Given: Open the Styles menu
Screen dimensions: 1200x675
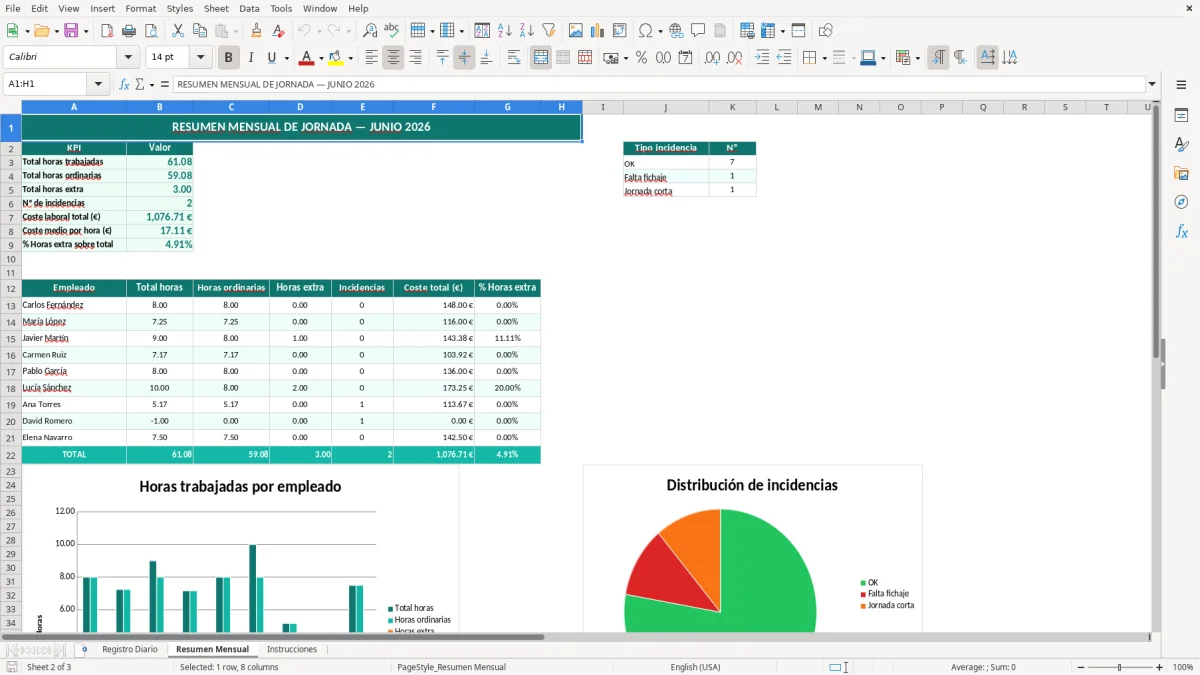Looking at the screenshot, I should coord(180,8).
